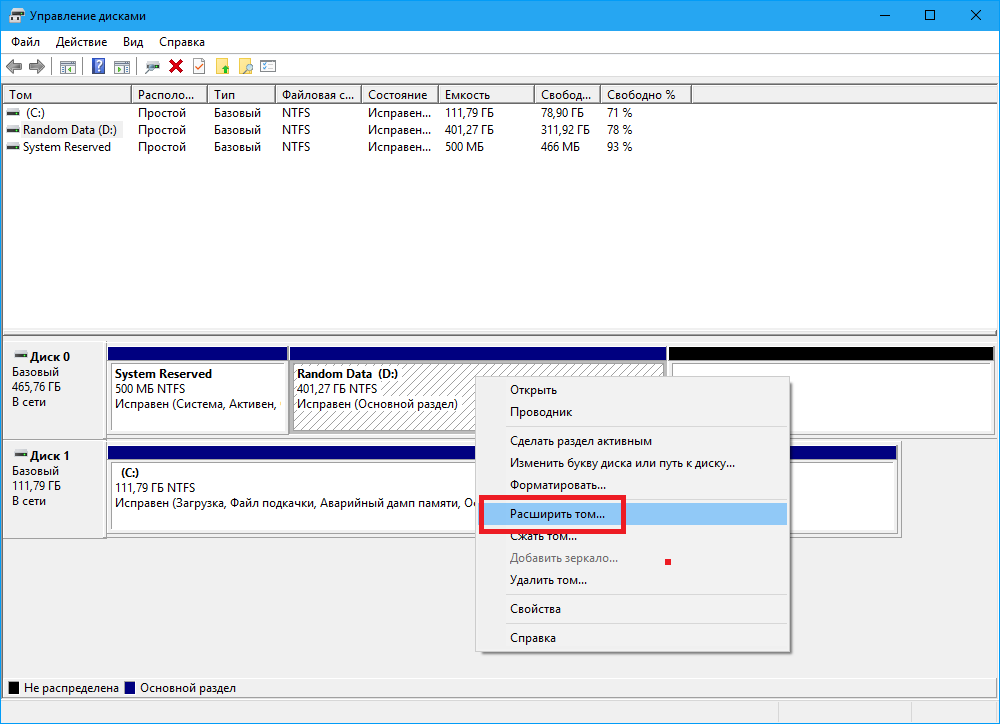Screen dimensions: 1000x724
Task: Click the Back arrow toolbar icon
Action: (14, 66)
